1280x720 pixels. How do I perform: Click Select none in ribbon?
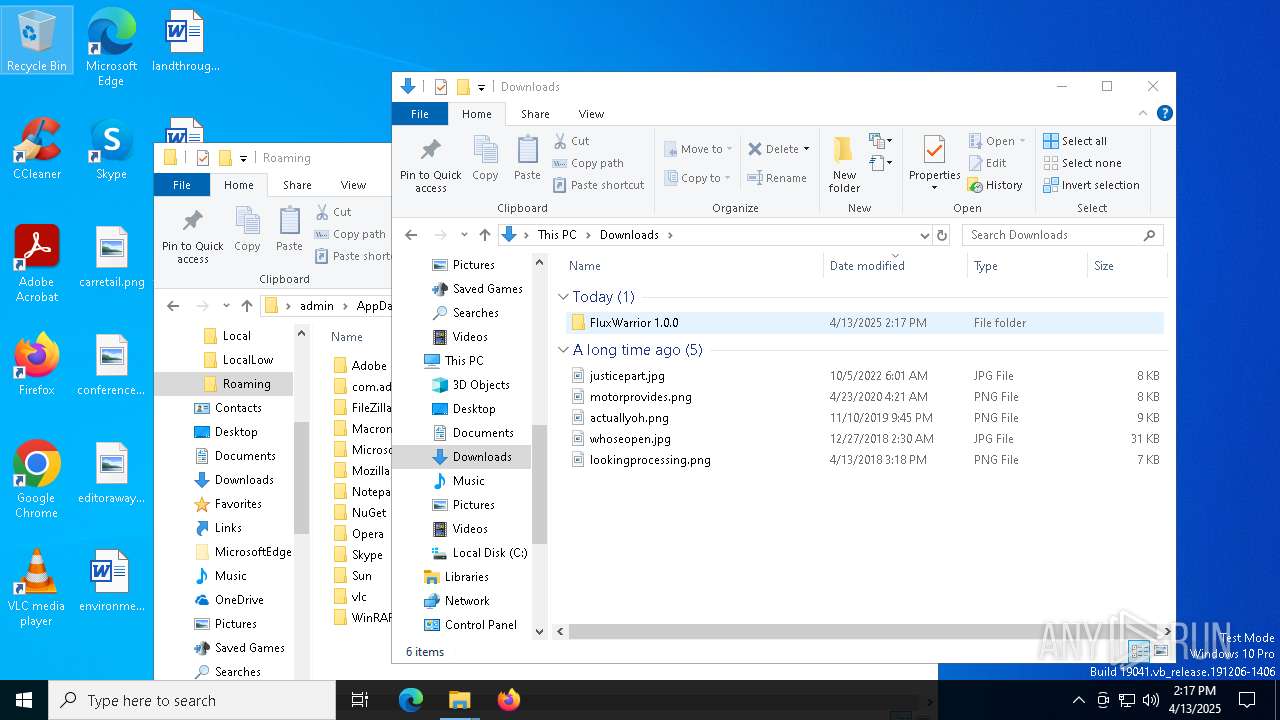(x=1082, y=163)
